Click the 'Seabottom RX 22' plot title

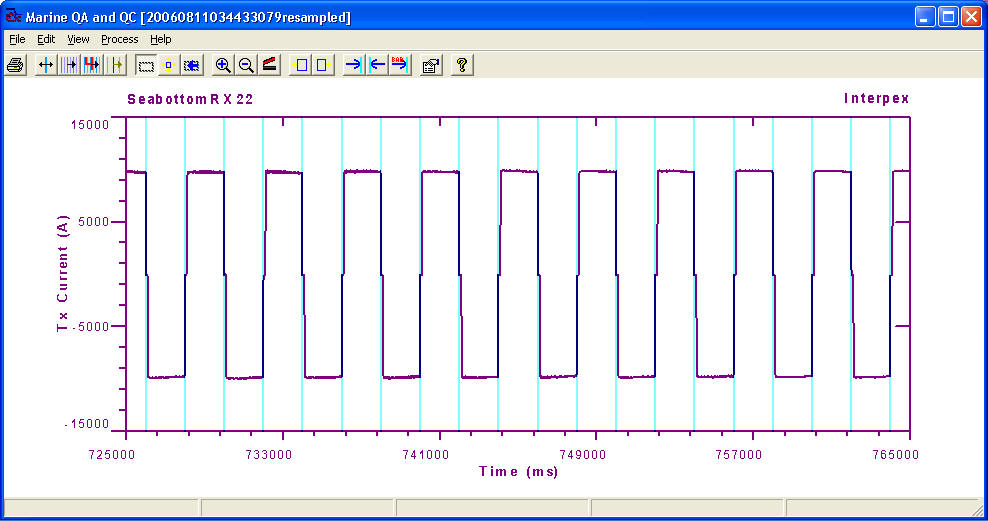190,99
